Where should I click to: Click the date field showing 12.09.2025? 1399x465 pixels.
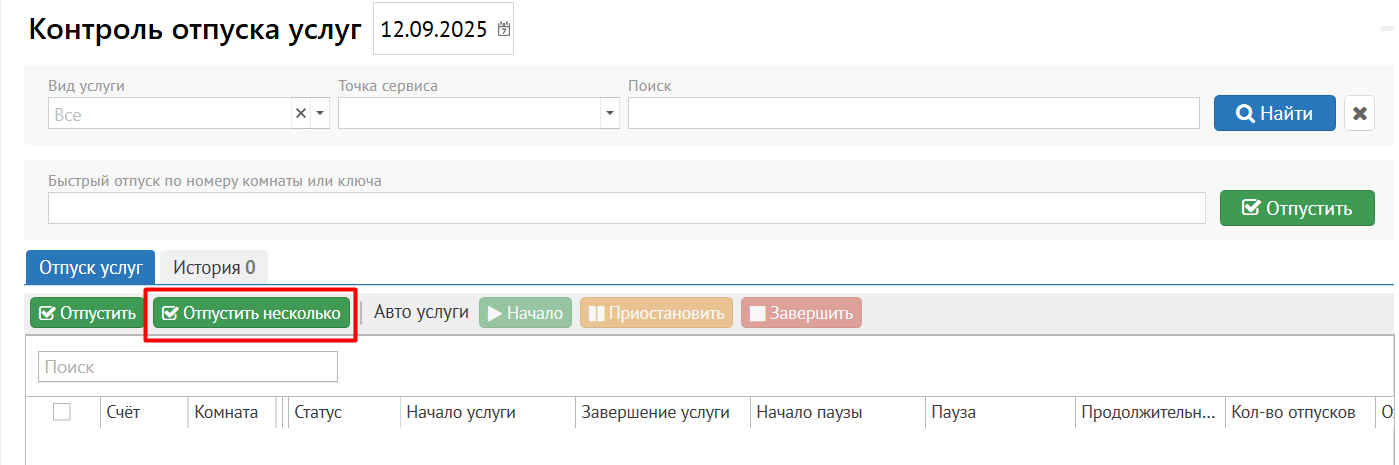[x=434, y=30]
